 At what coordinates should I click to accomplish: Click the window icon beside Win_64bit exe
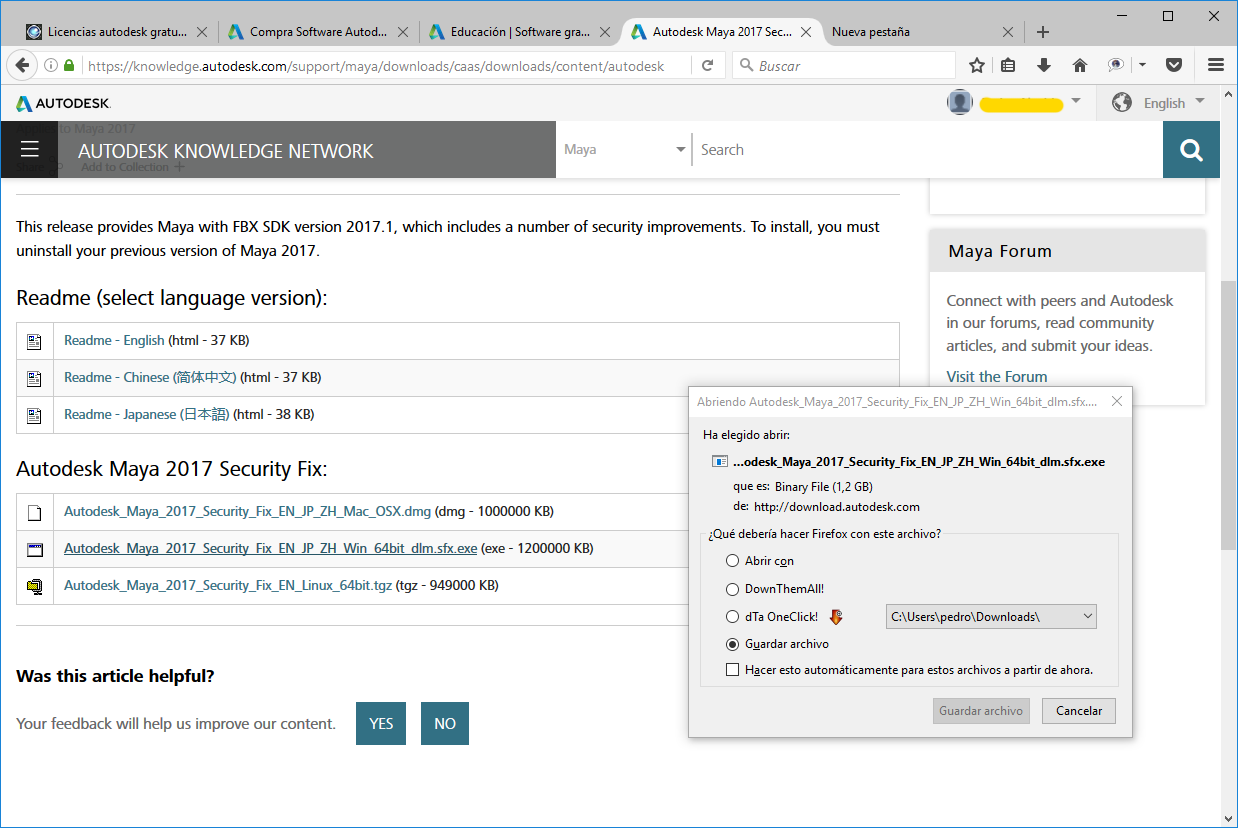[x=34, y=549]
